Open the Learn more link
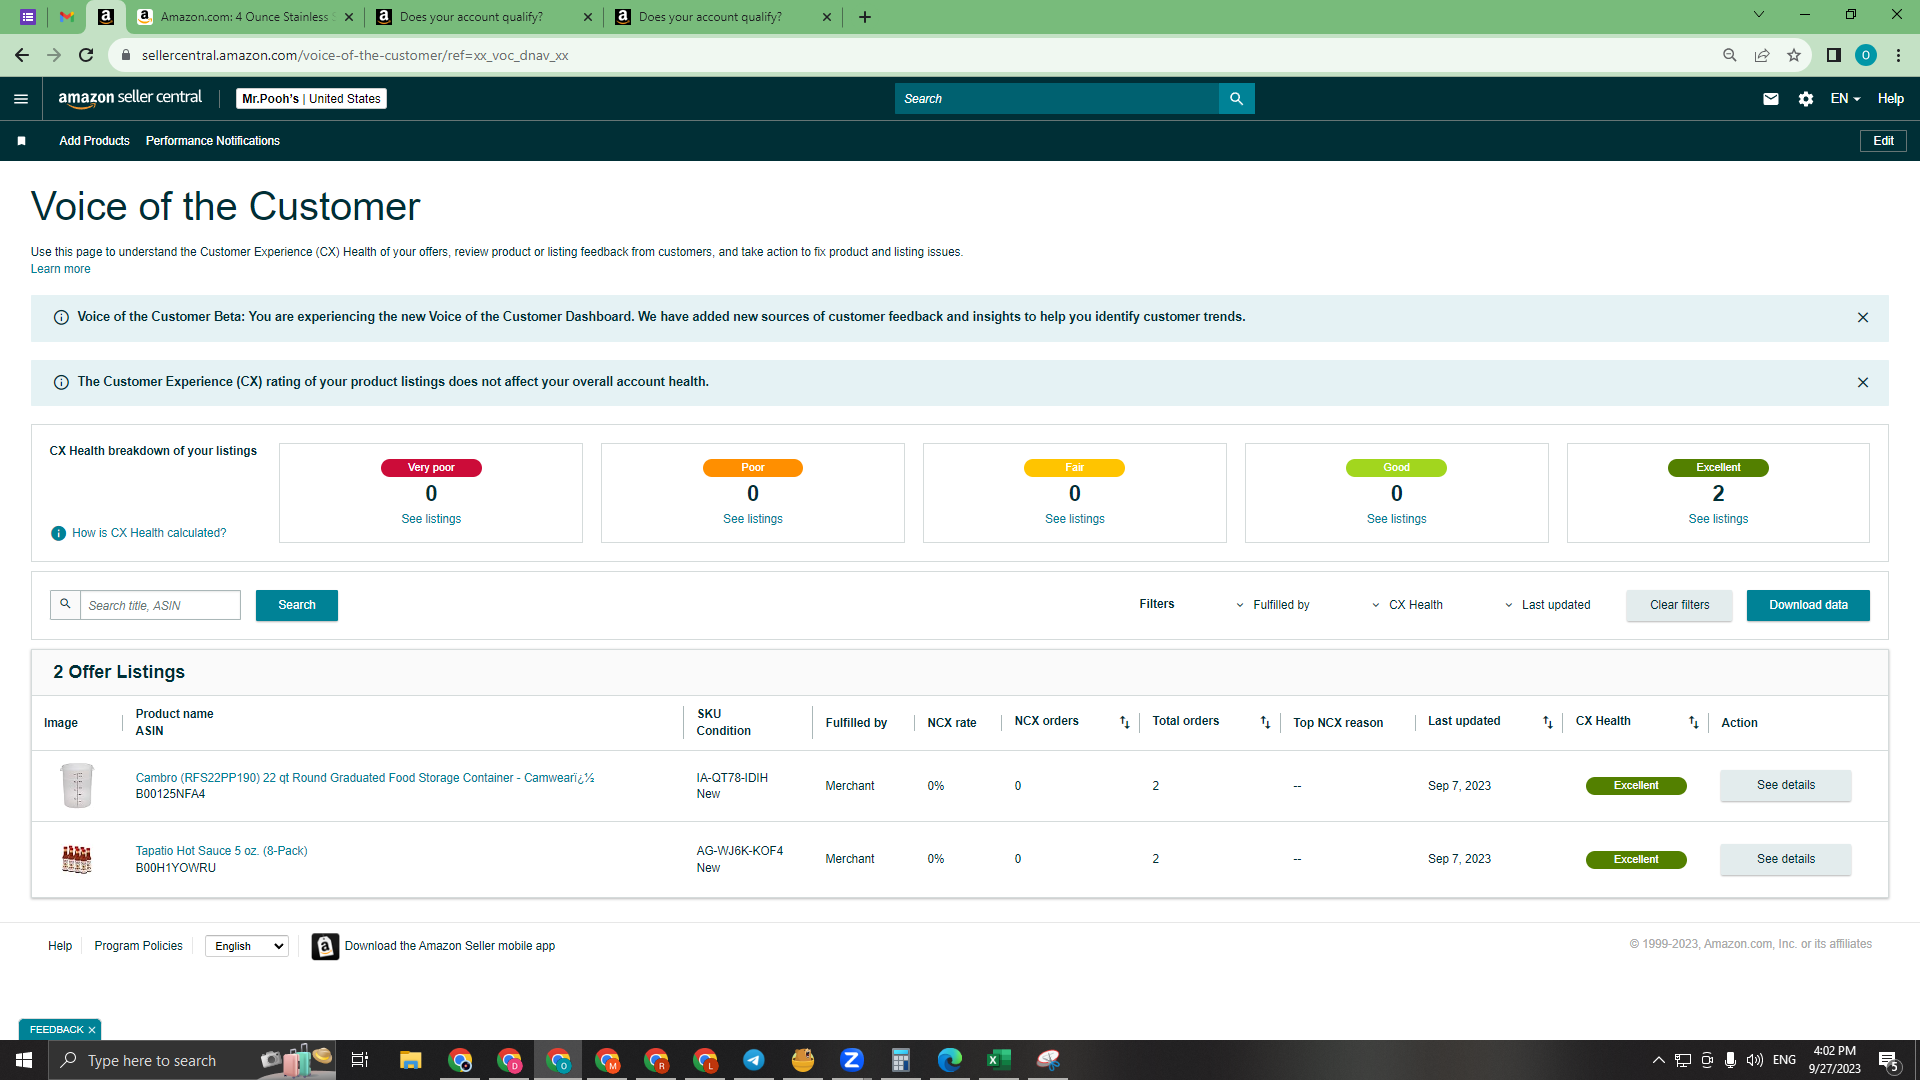Screen dimensions: 1920x1080 pyautogui.click(x=60, y=269)
